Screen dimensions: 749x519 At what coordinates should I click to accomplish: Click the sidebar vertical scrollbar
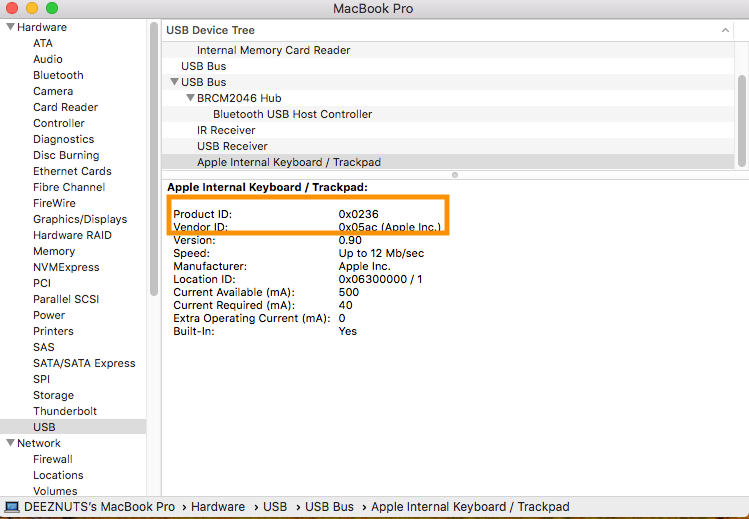pos(154,159)
